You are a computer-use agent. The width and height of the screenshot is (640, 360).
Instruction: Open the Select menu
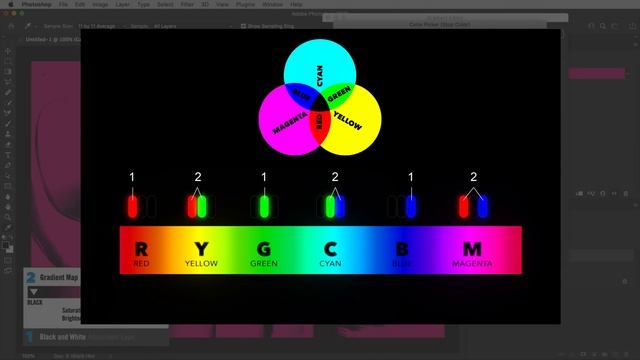coord(165,4)
